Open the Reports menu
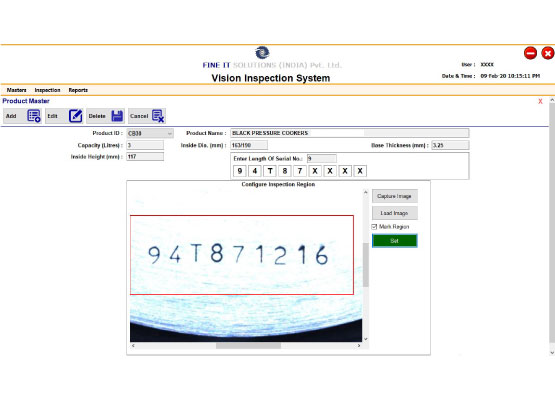Viewport: 555px width, 400px height. click(x=78, y=90)
